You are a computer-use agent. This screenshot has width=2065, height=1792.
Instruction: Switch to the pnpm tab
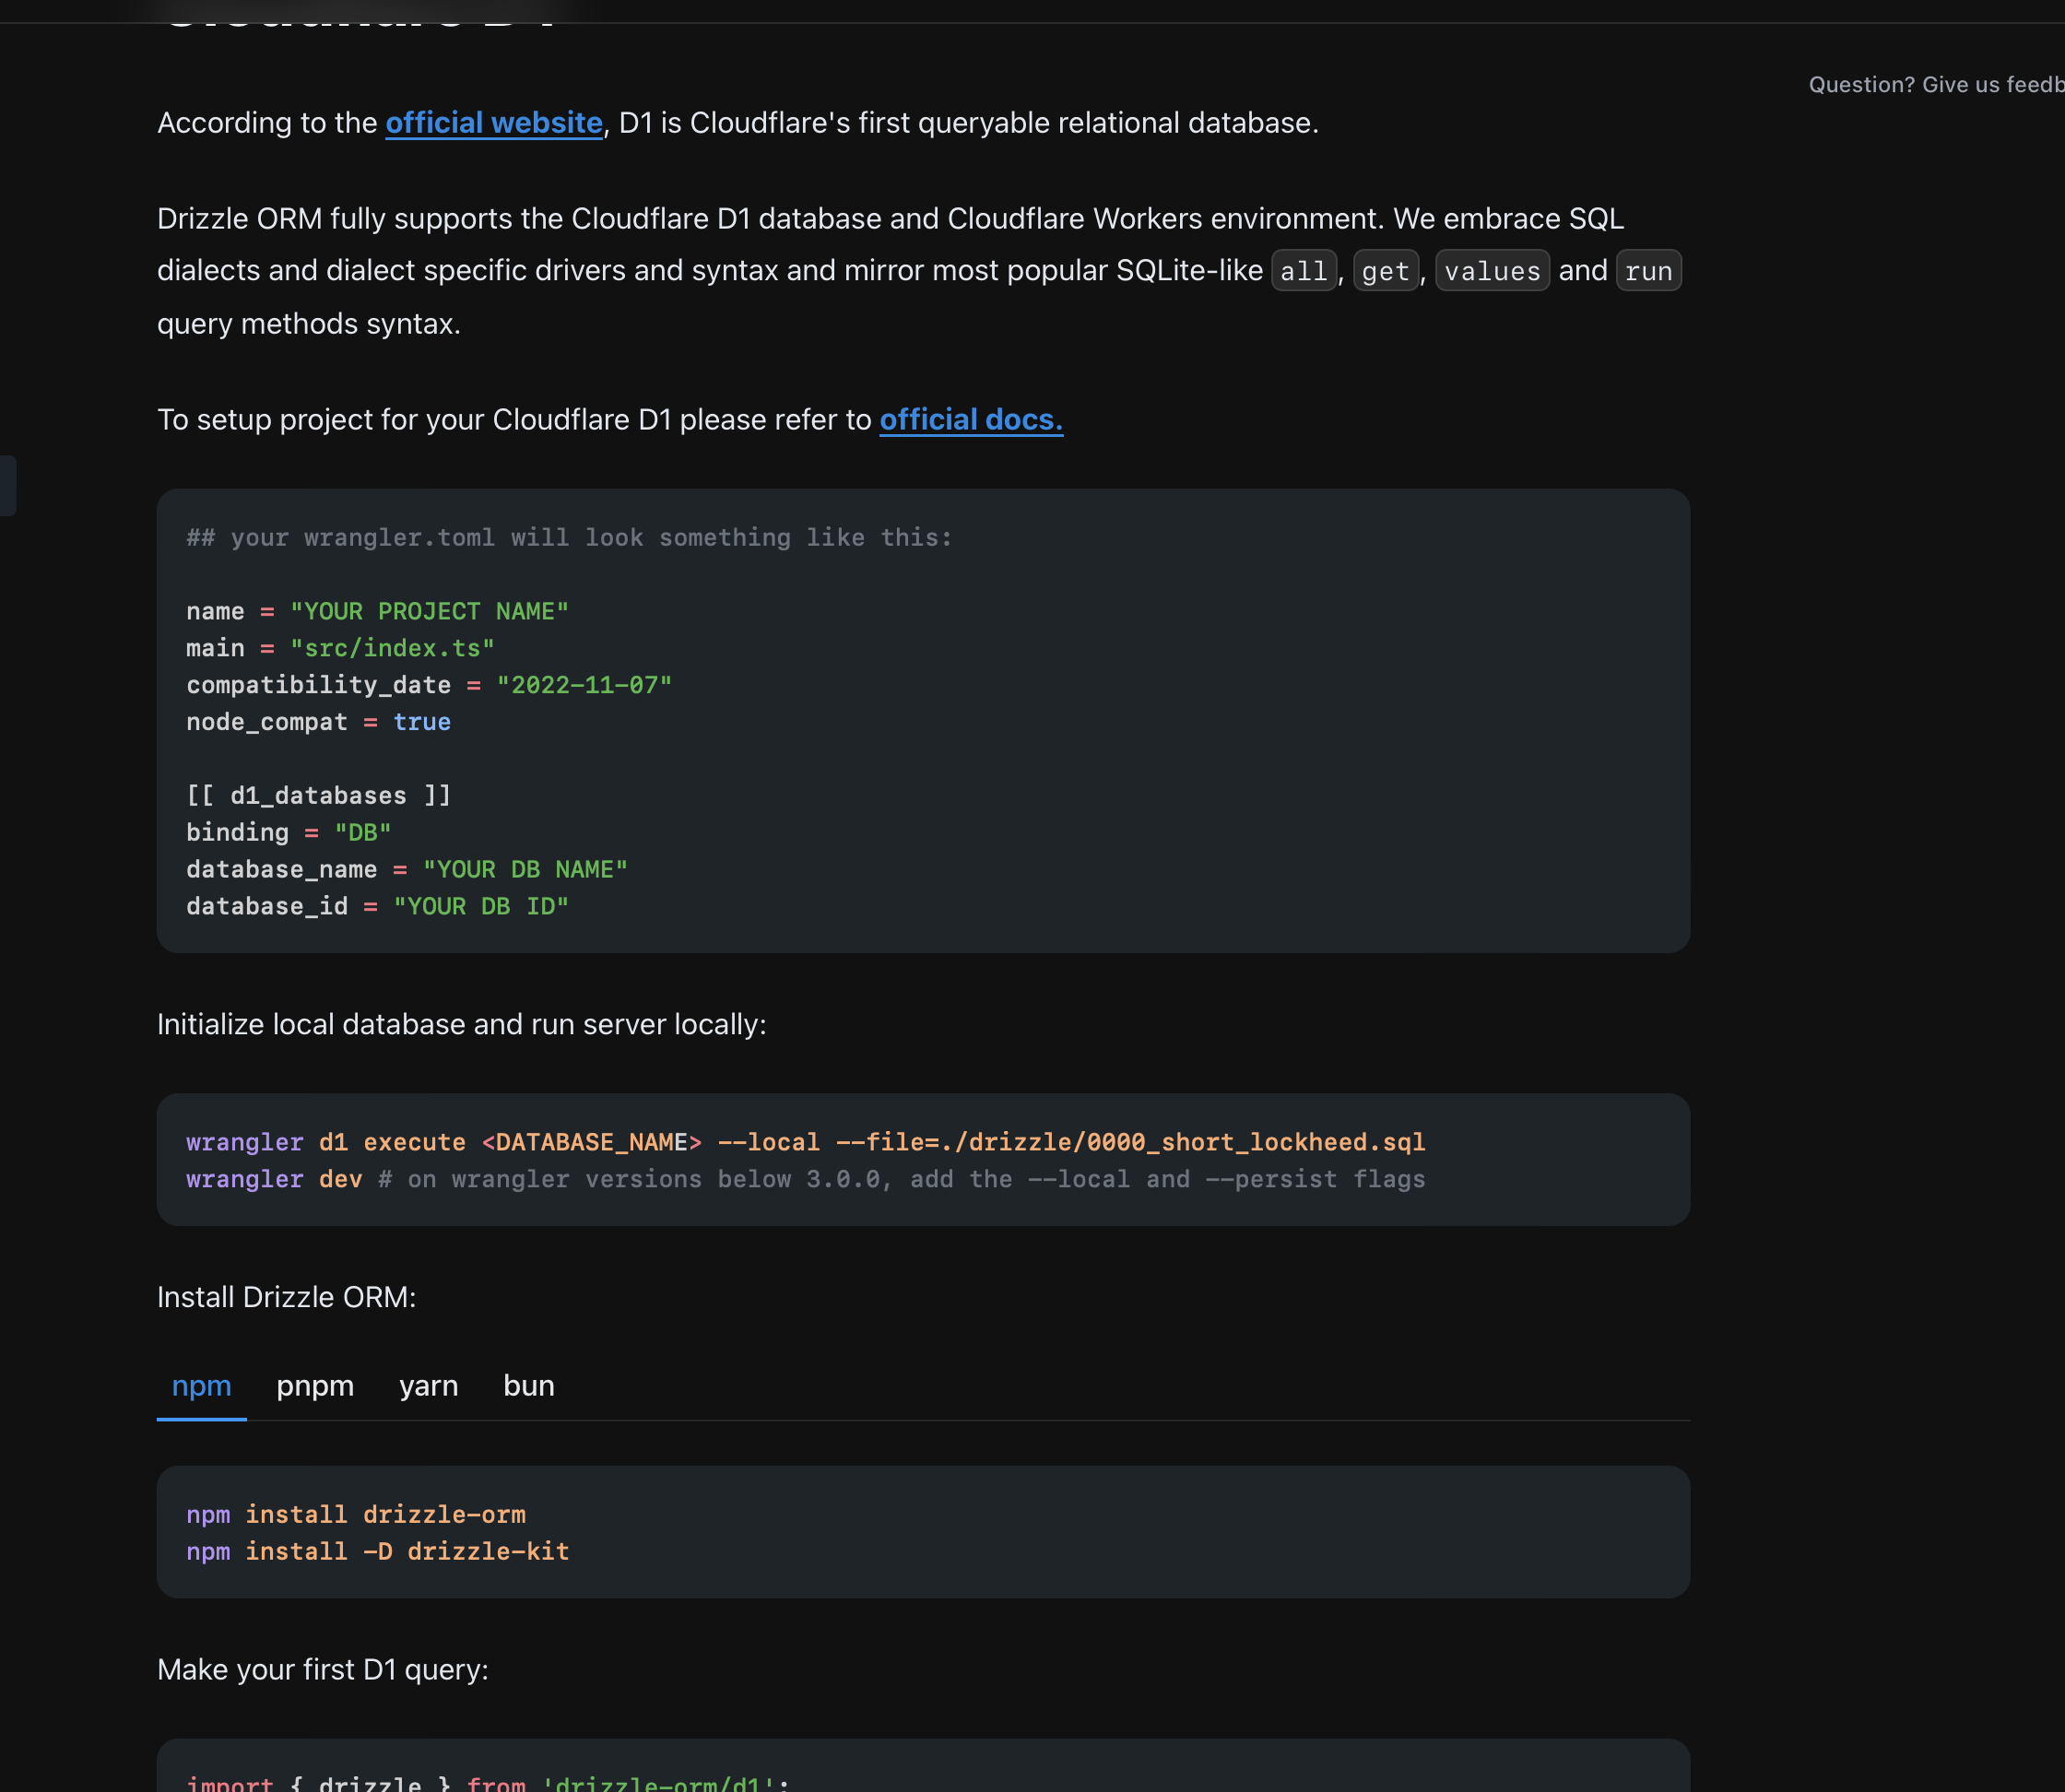315,1386
